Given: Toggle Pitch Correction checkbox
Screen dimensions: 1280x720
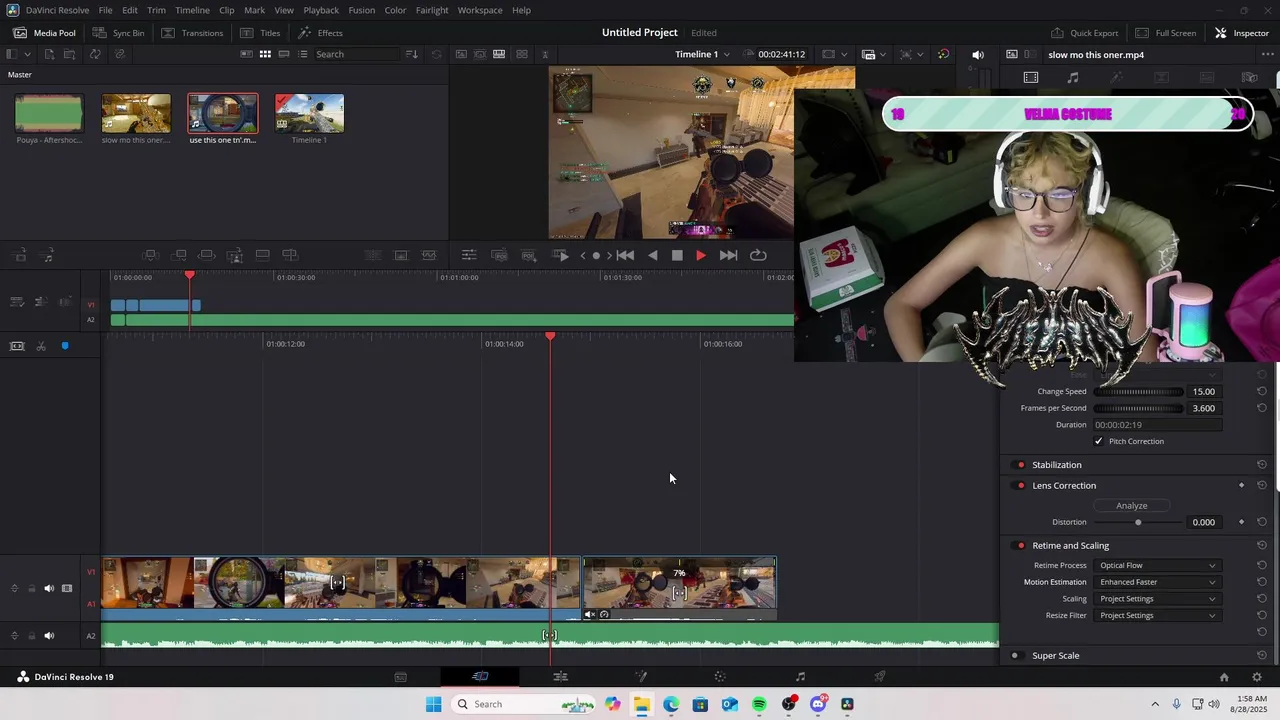Looking at the screenshot, I should click(1099, 441).
